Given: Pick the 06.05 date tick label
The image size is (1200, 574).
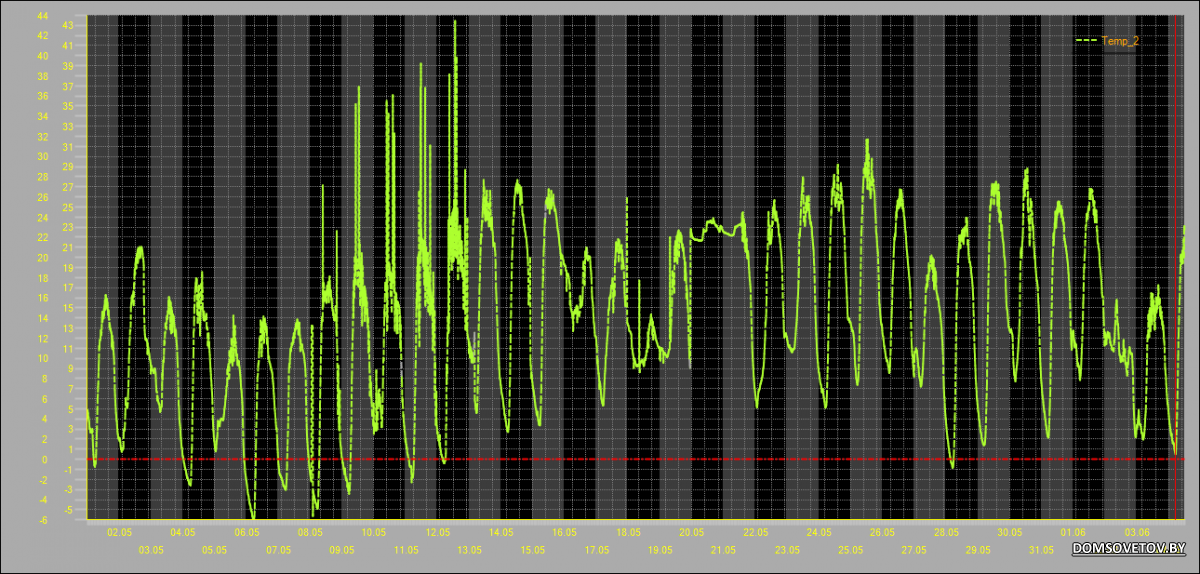Looking at the screenshot, I should 246,533.
